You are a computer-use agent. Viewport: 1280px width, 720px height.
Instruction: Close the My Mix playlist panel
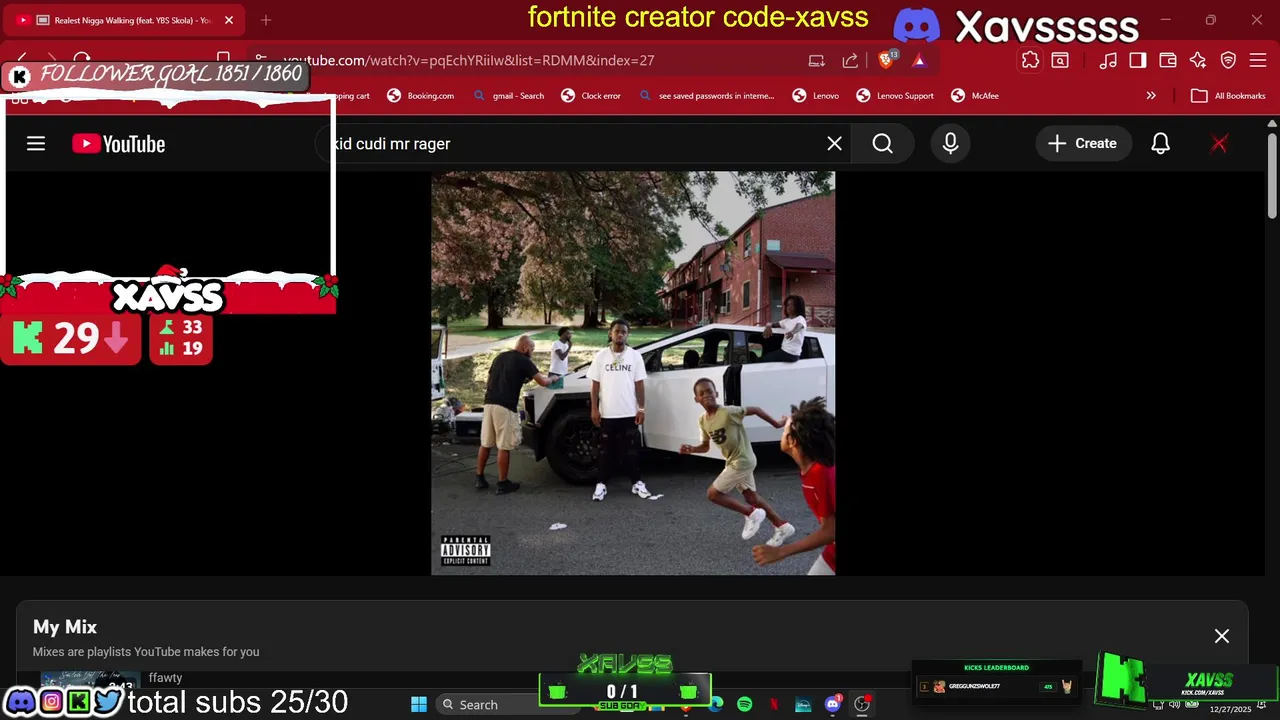tap(1221, 636)
